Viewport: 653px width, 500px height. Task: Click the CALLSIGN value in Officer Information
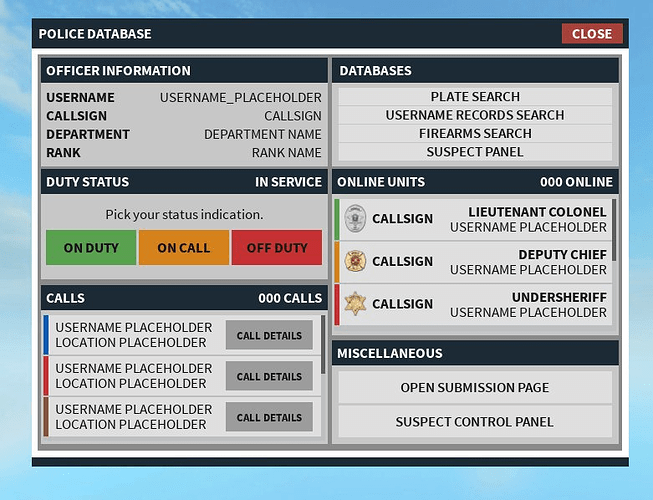coord(293,116)
